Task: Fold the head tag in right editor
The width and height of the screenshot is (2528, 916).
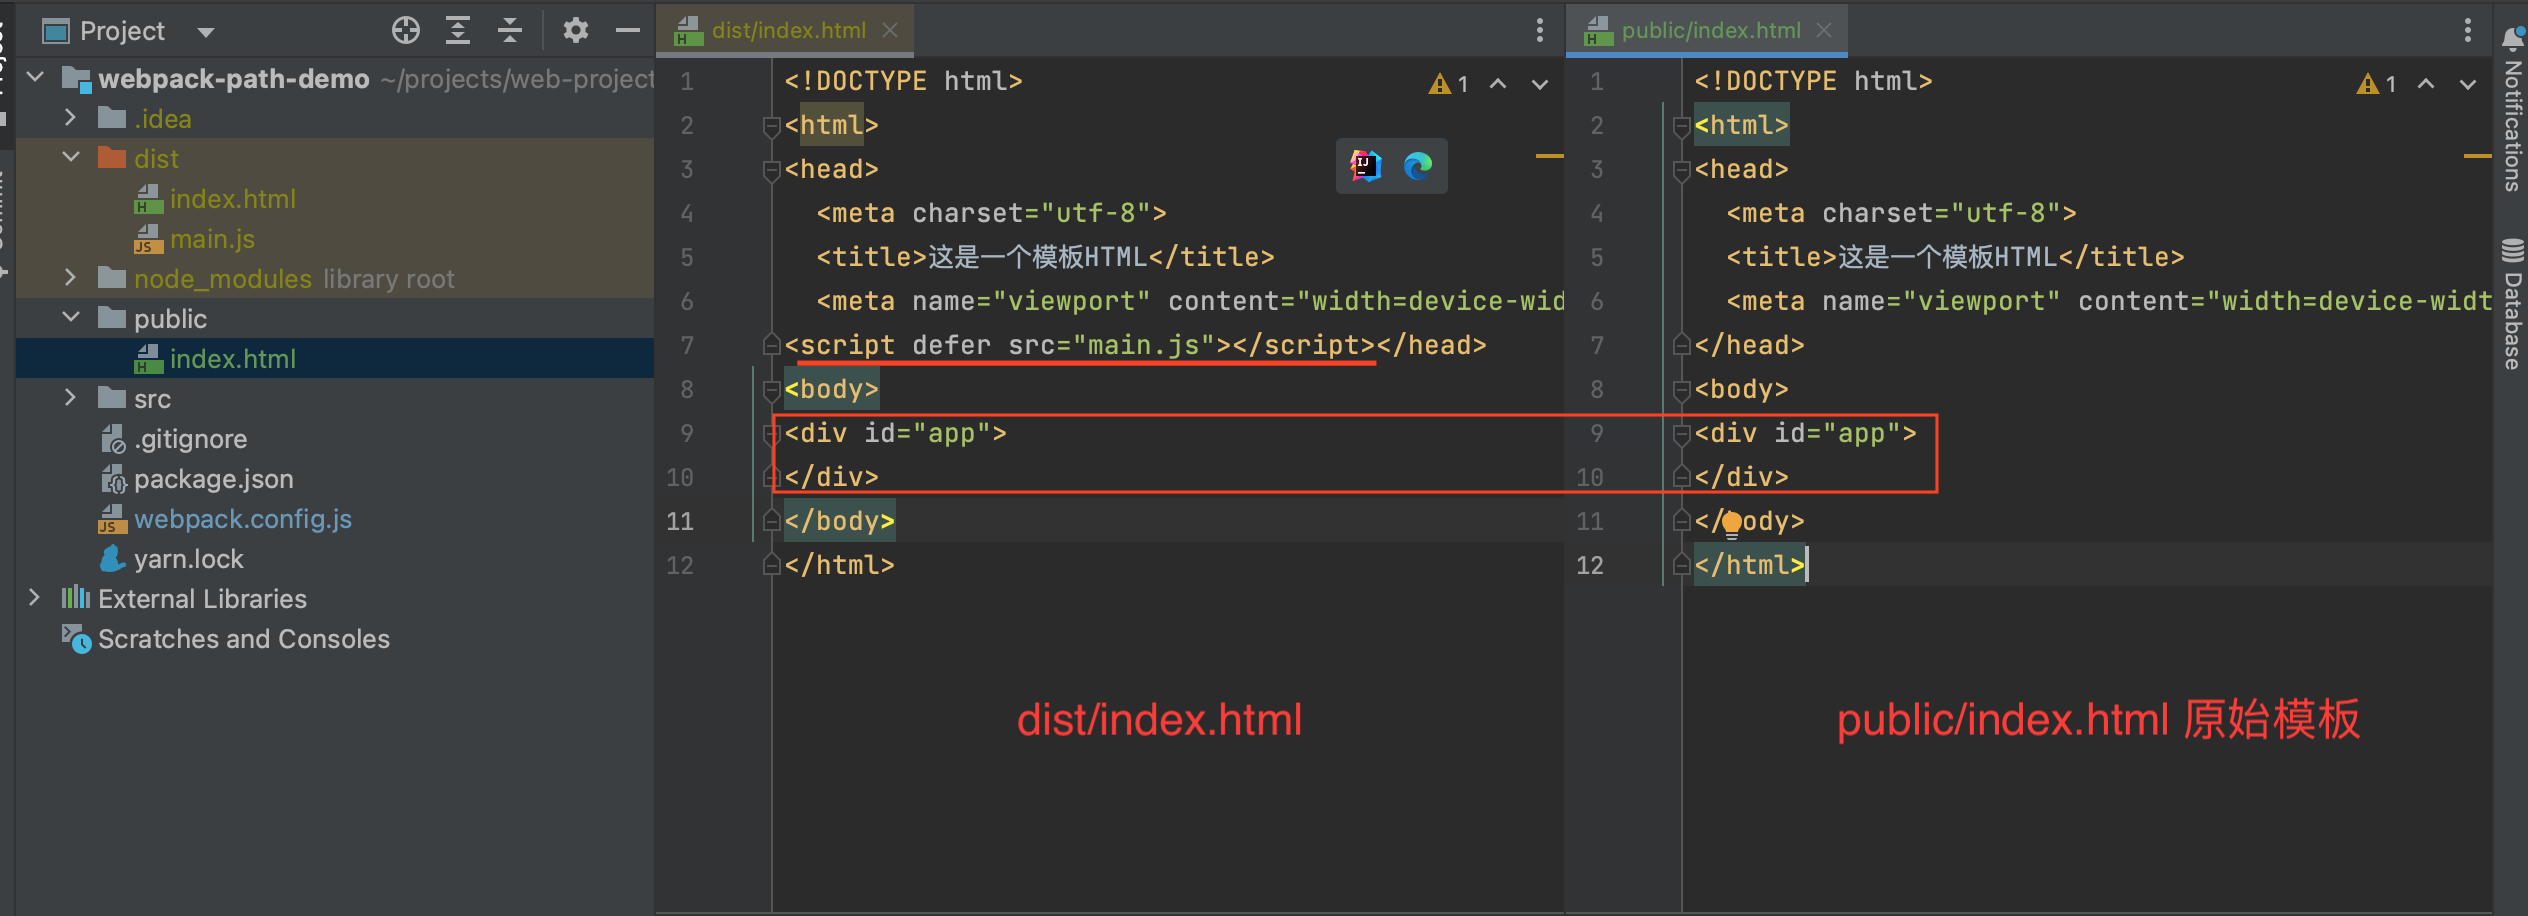Action: click(1681, 170)
